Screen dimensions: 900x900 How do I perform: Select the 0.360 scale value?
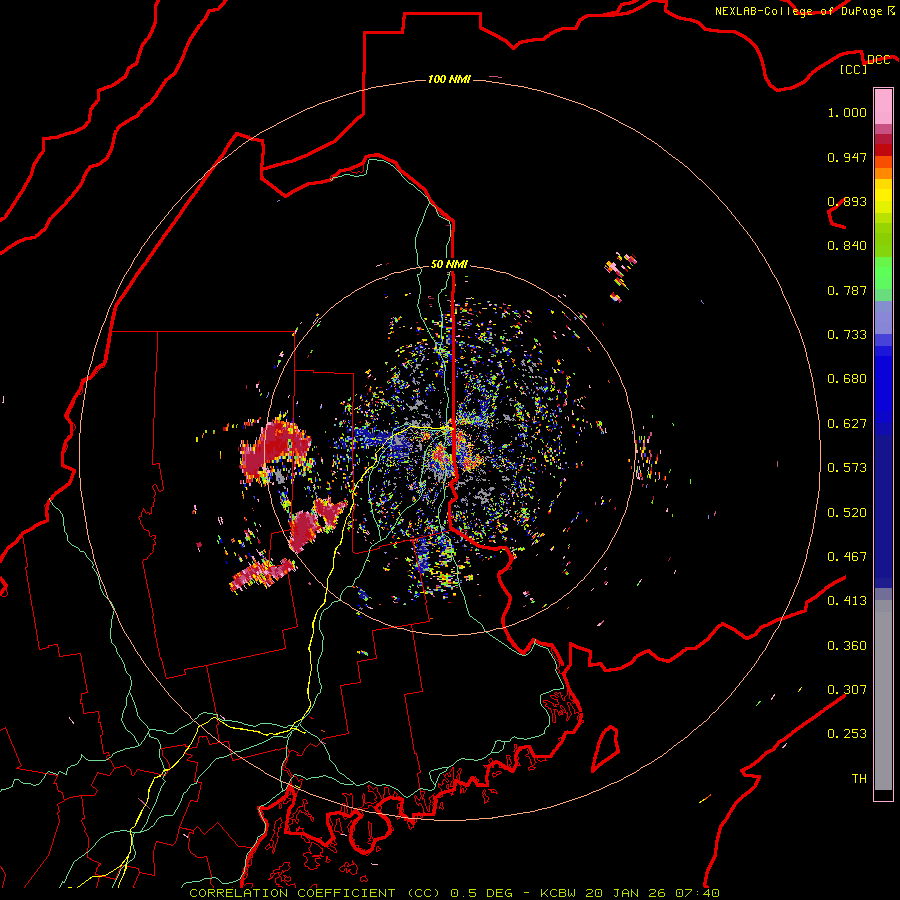click(x=847, y=646)
